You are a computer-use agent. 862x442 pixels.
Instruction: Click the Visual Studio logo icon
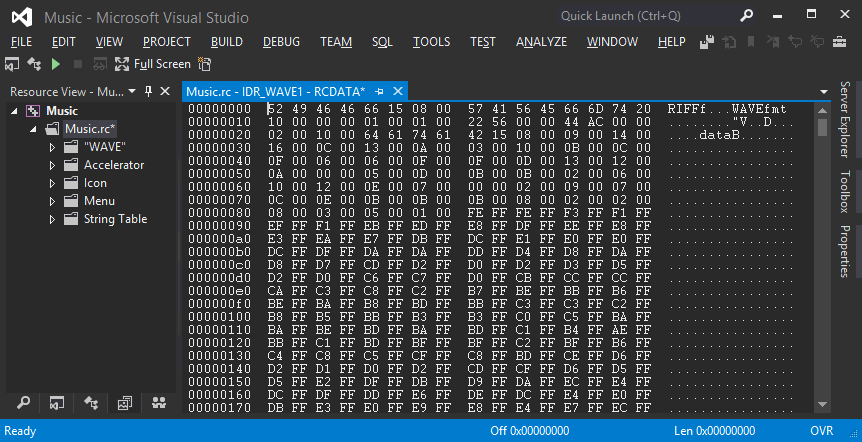coord(21,18)
